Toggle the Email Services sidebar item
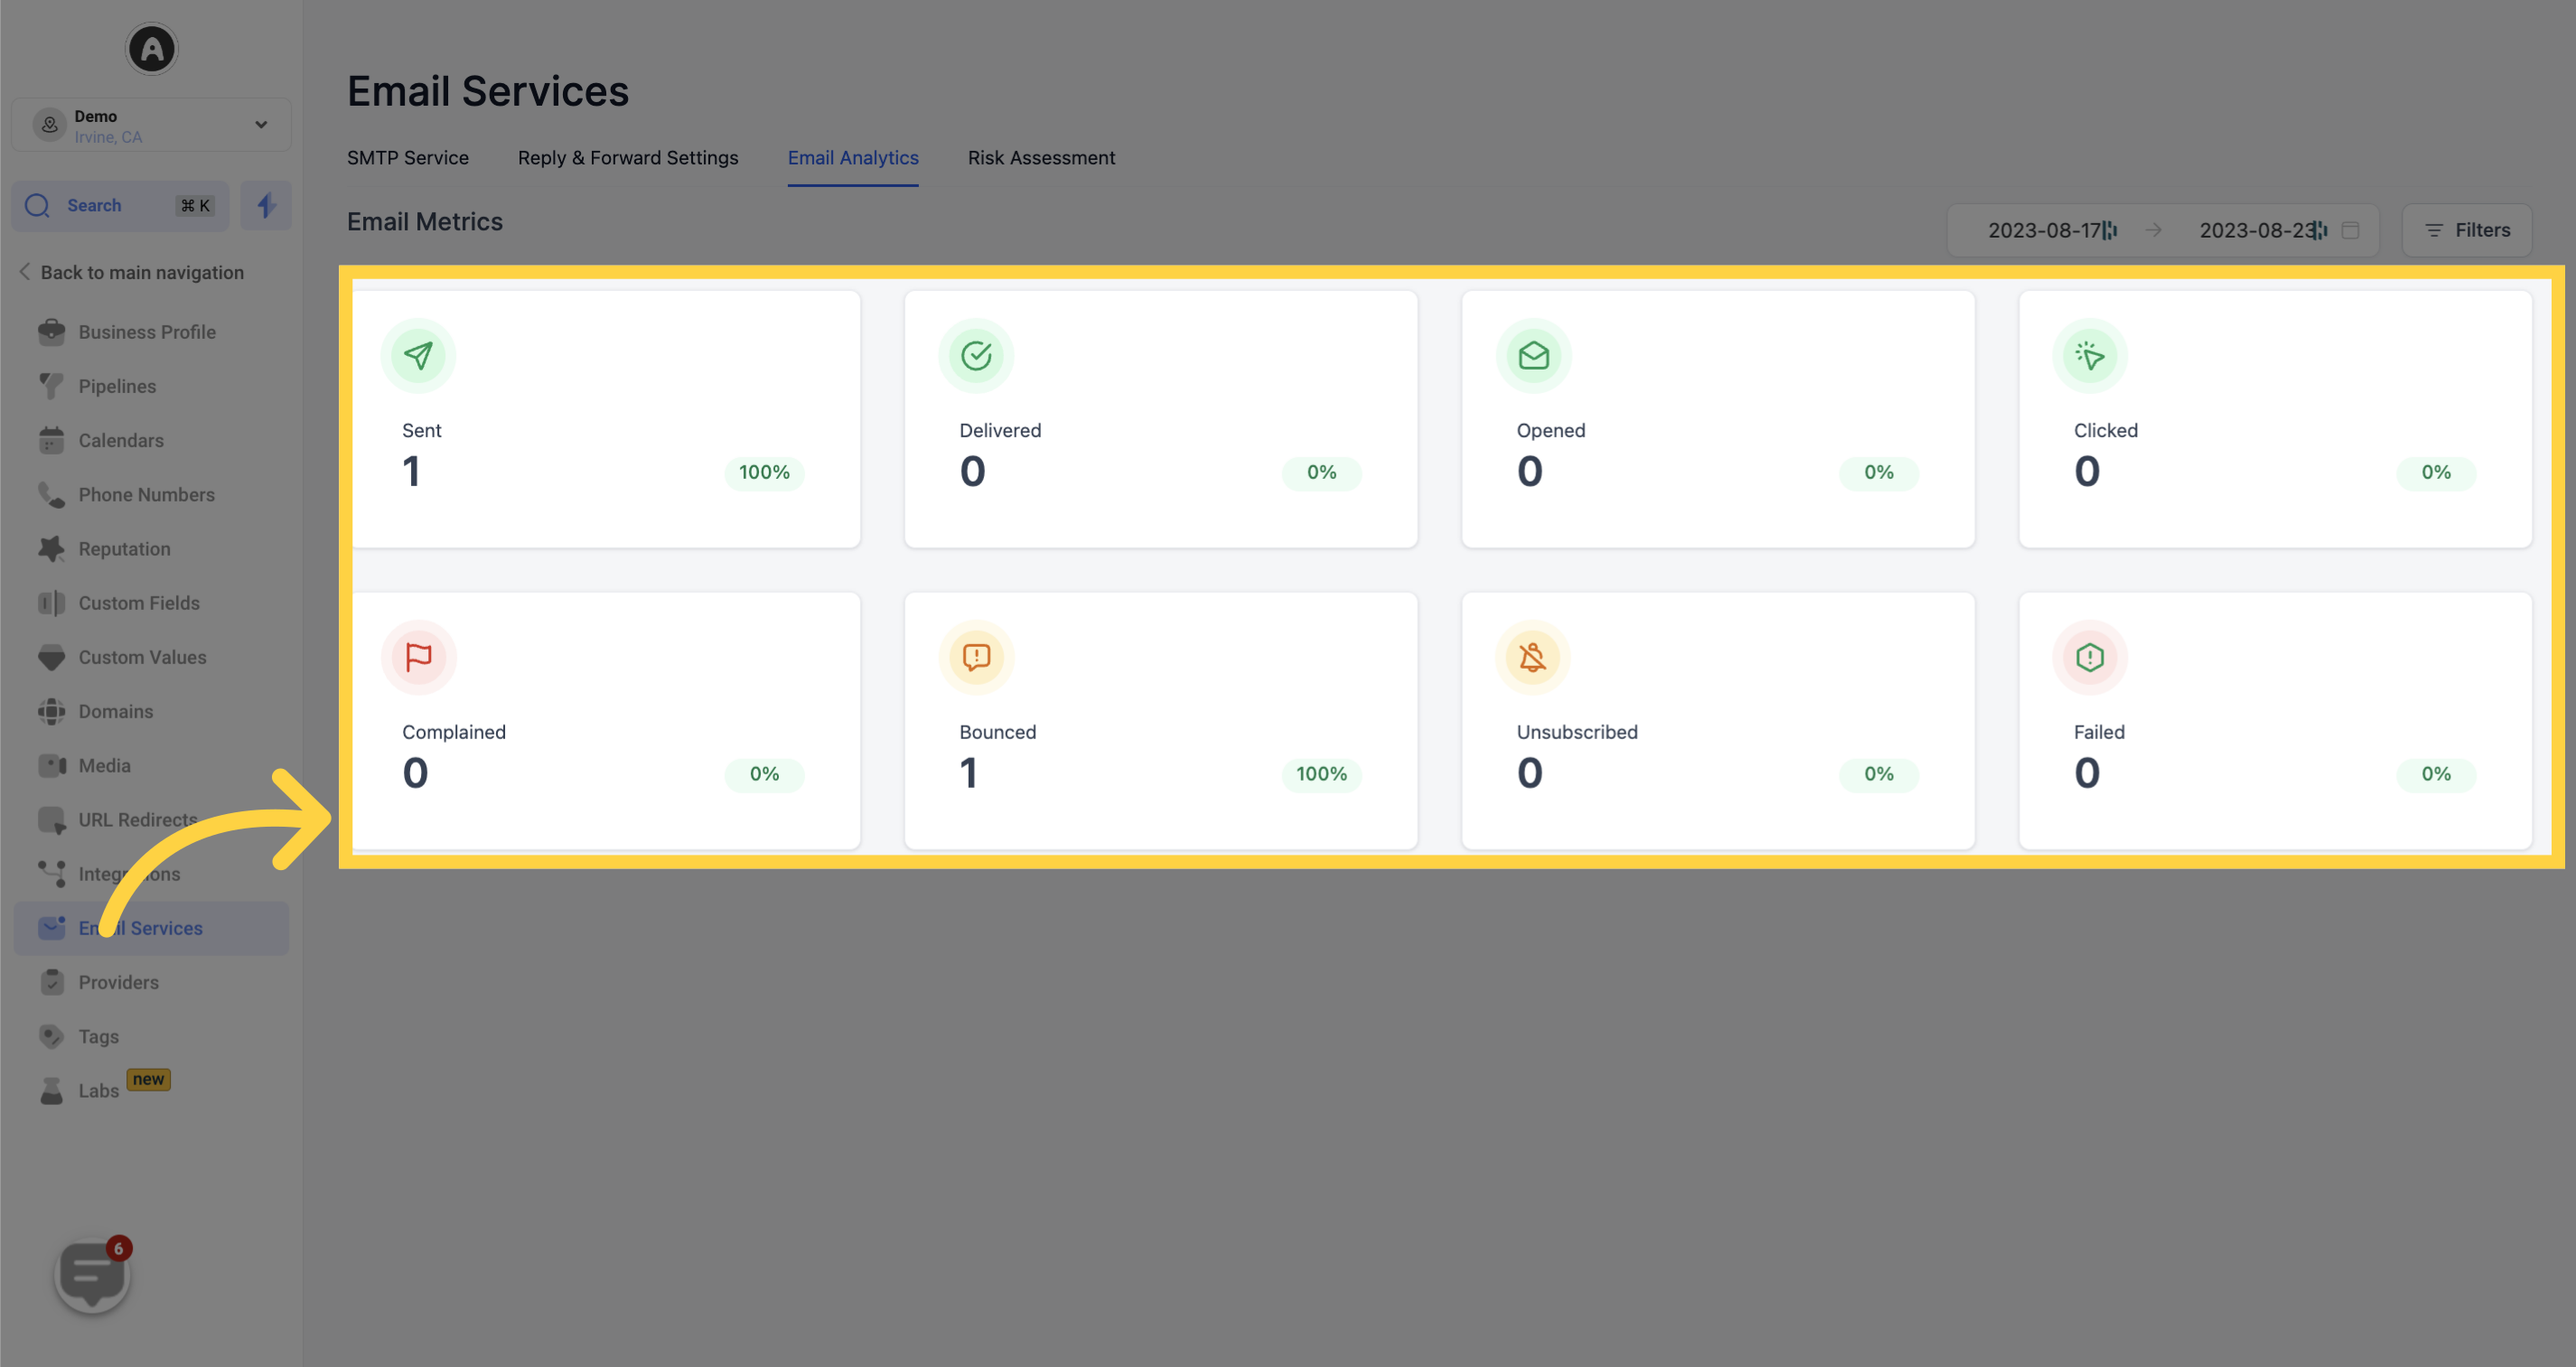The width and height of the screenshot is (2576, 1367). (x=142, y=927)
